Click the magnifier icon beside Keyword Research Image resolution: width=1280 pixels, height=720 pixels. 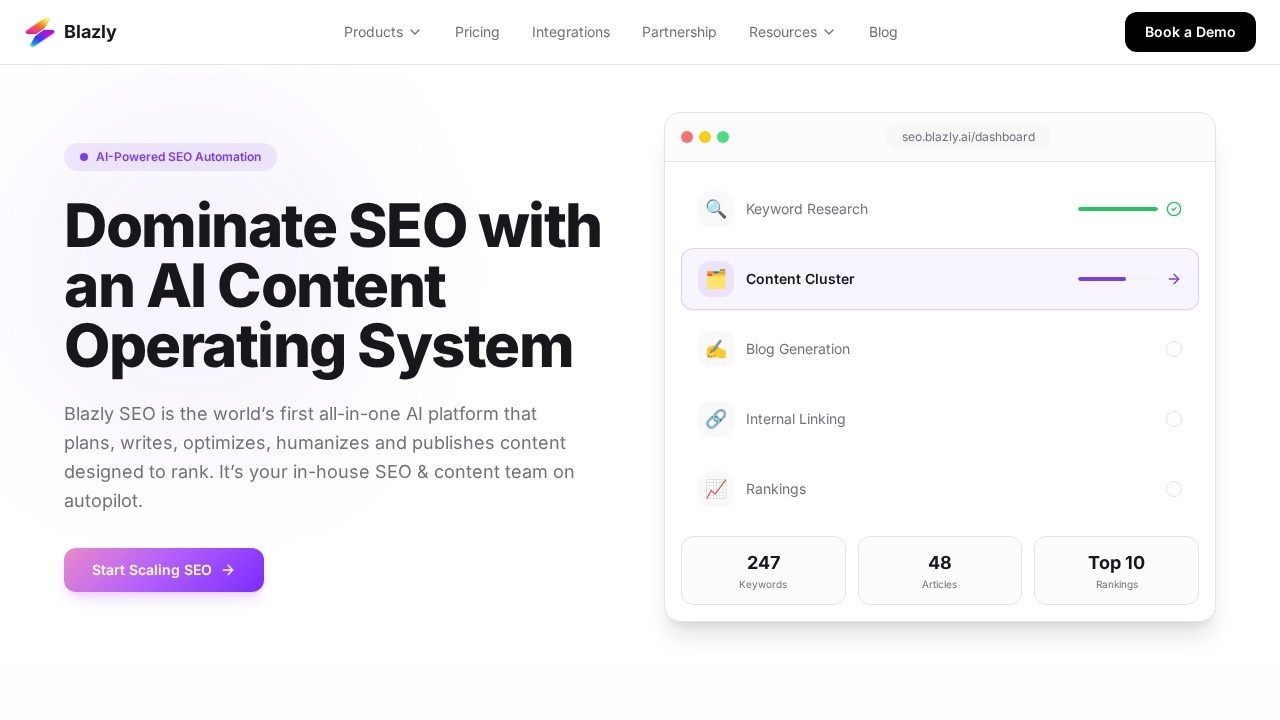click(x=716, y=209)
